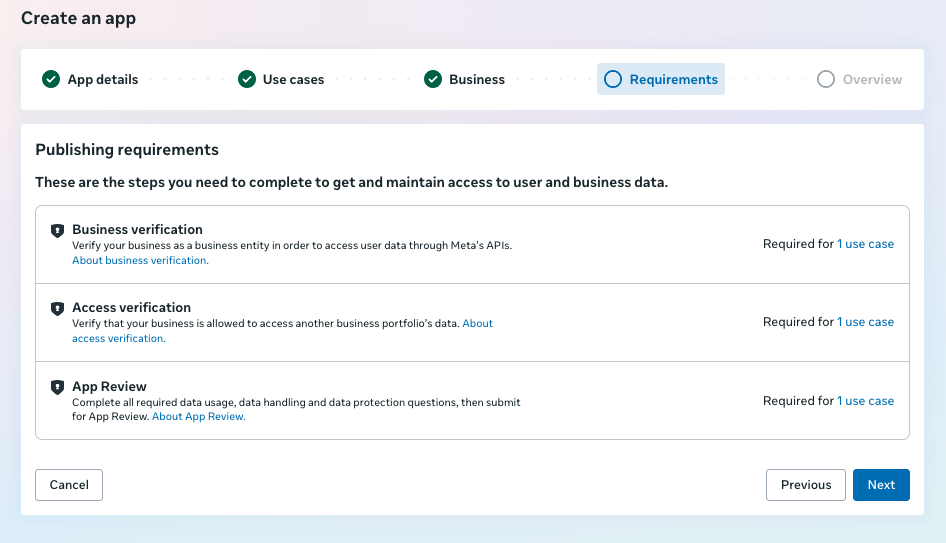Click the Cancel button
946x543 pixels.
(x=69, y=485)
